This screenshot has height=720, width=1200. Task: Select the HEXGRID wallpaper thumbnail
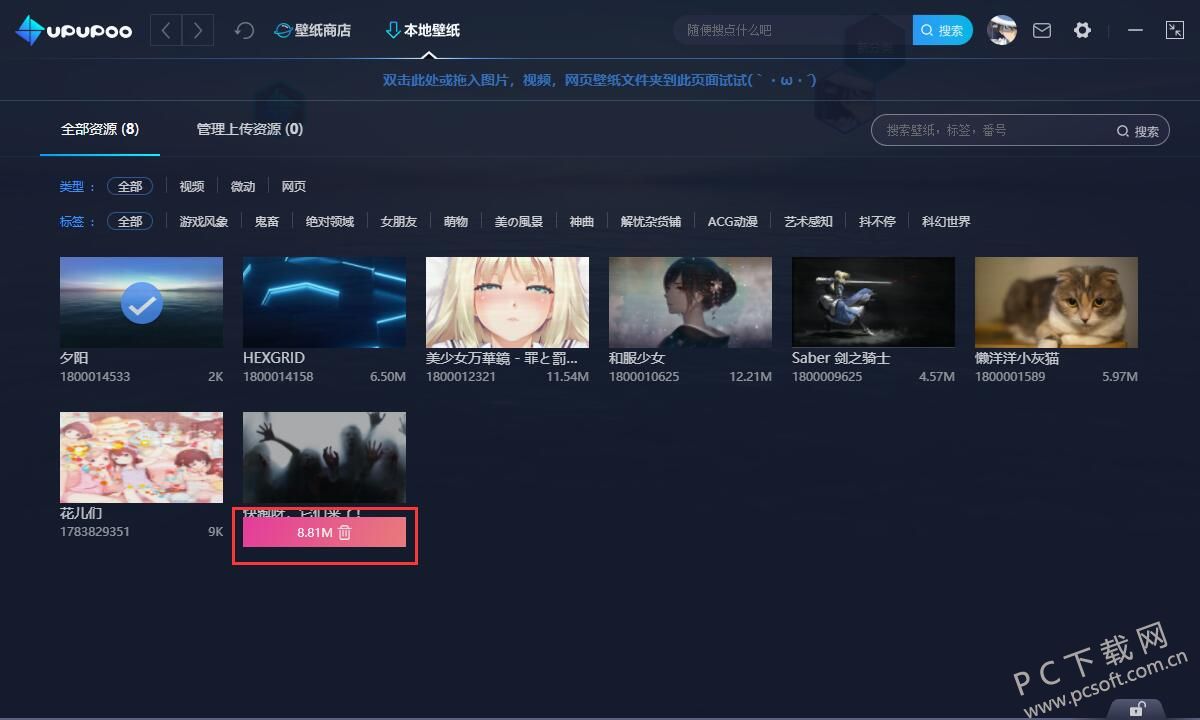[324, 302]
